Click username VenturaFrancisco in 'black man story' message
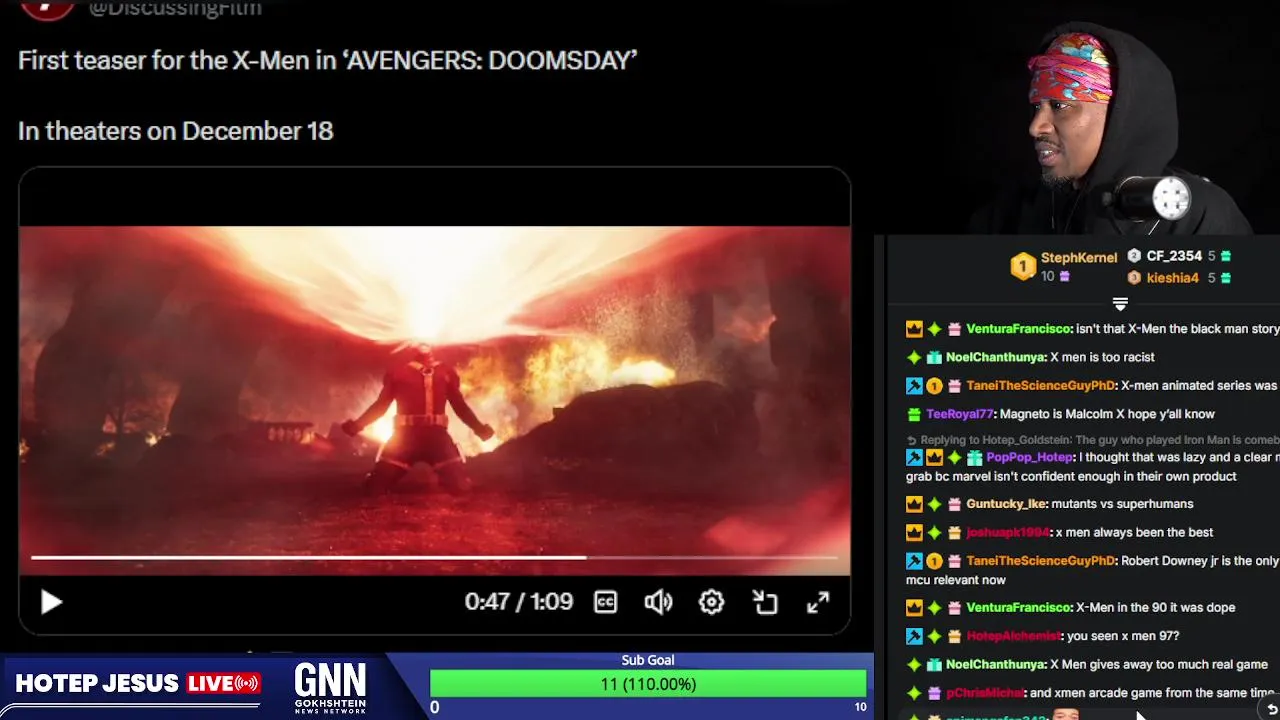The height and width of the screenshot is (720, 1280). pyautogui.click(x=1019, y=329)
